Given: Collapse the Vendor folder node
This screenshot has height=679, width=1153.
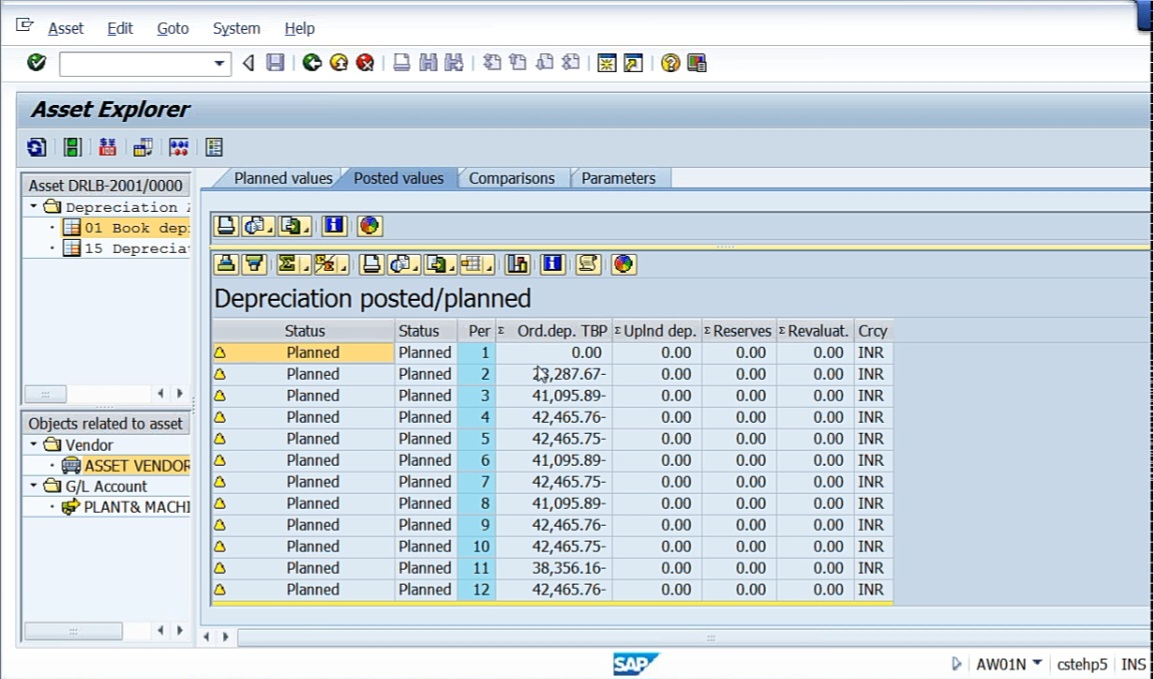Looking at the screenshot, I should point(34,445).
